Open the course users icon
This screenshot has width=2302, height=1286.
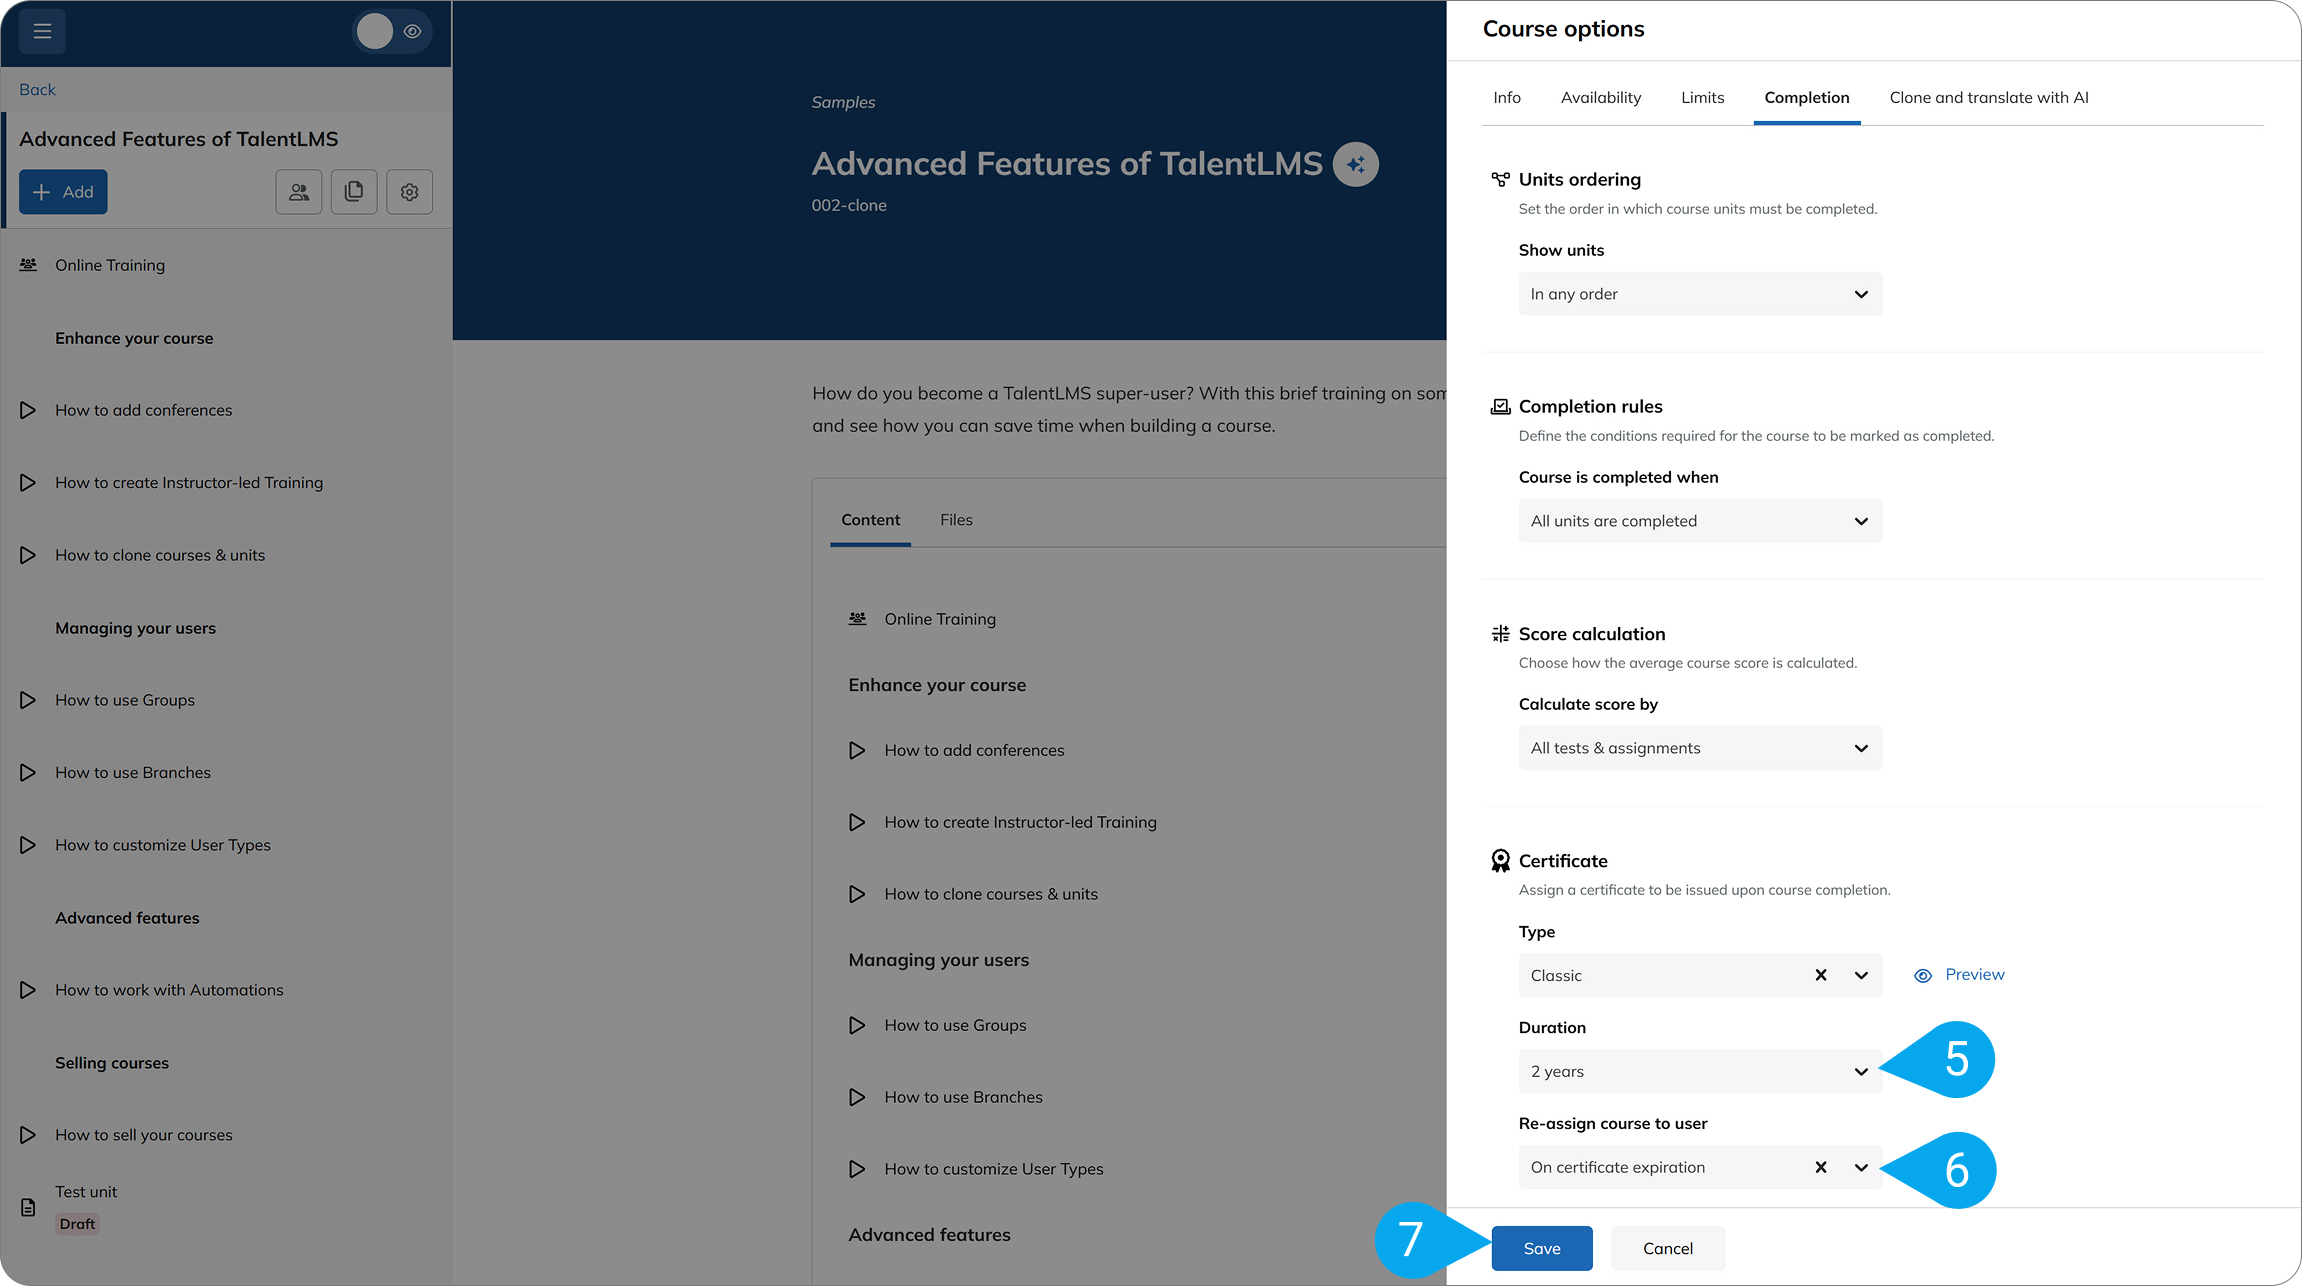click(x=299, y=192)
